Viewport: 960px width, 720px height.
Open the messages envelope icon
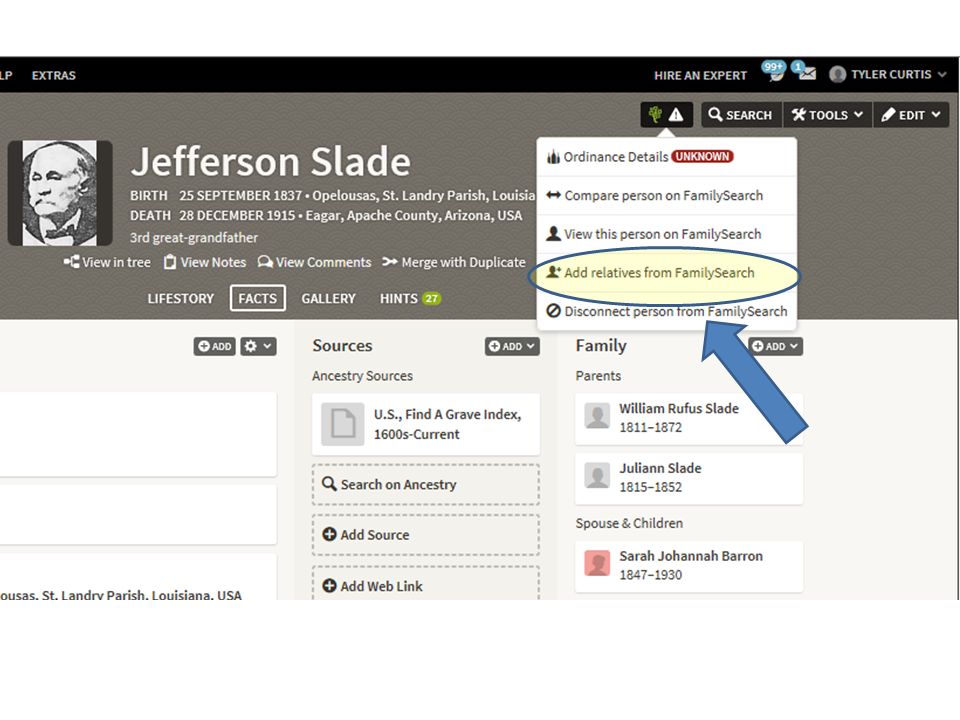point(805,72)
